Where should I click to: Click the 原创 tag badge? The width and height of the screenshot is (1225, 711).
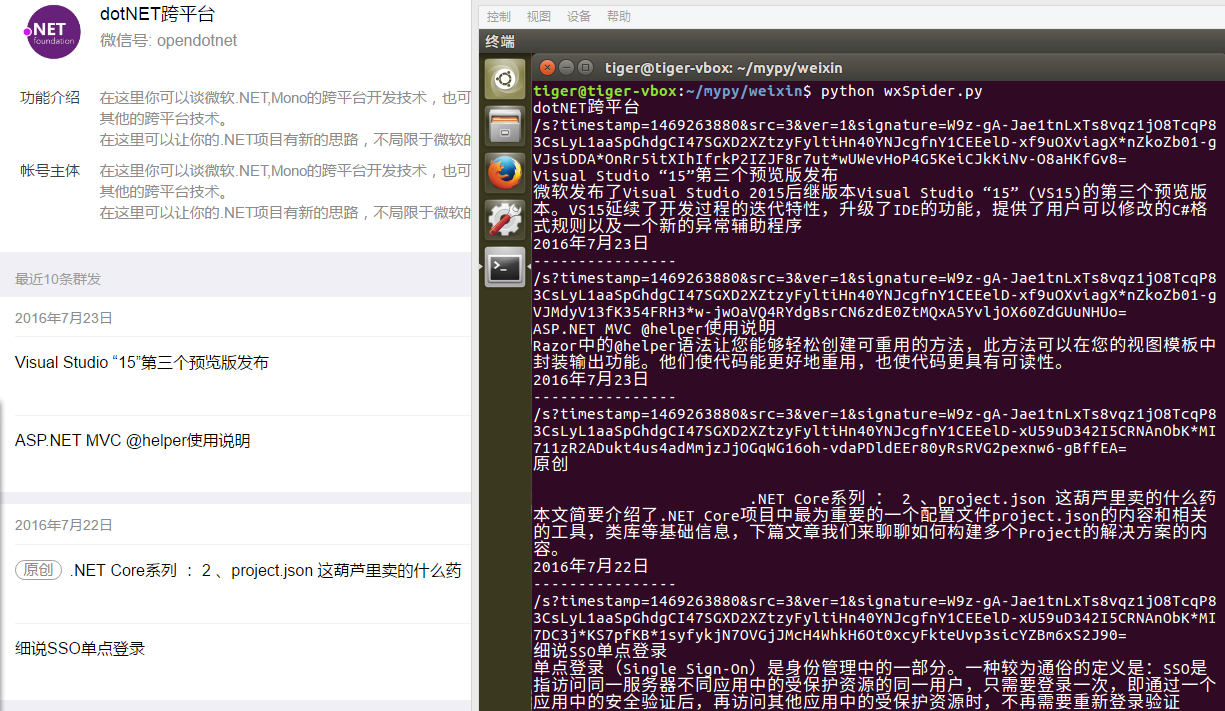point(39,570)
